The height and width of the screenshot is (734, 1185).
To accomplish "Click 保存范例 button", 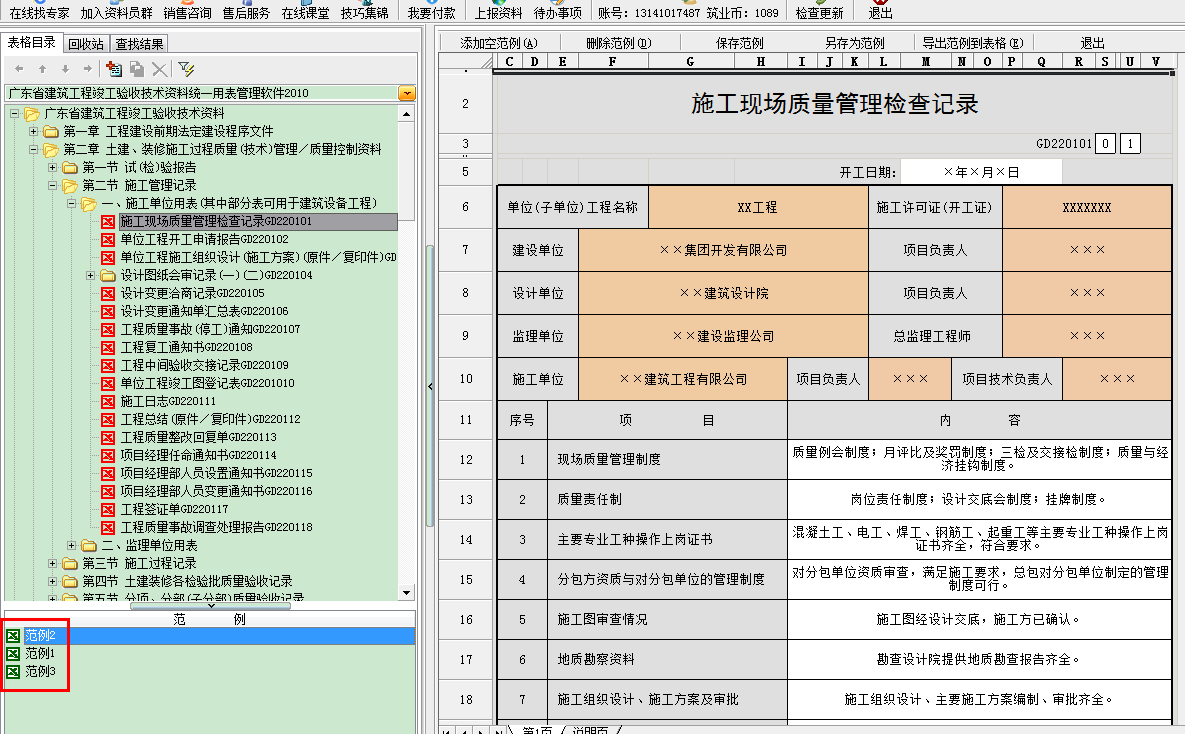I will coord(739,43).
